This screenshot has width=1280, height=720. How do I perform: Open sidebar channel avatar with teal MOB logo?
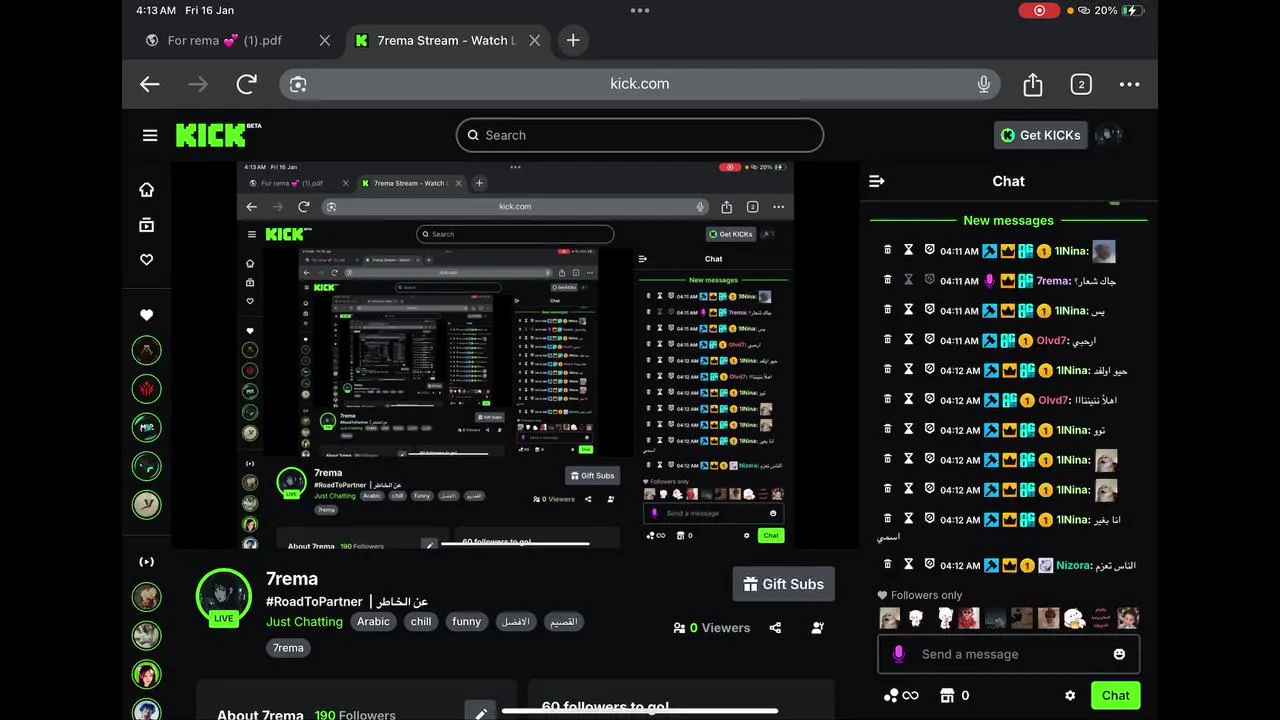pos(147,427)
